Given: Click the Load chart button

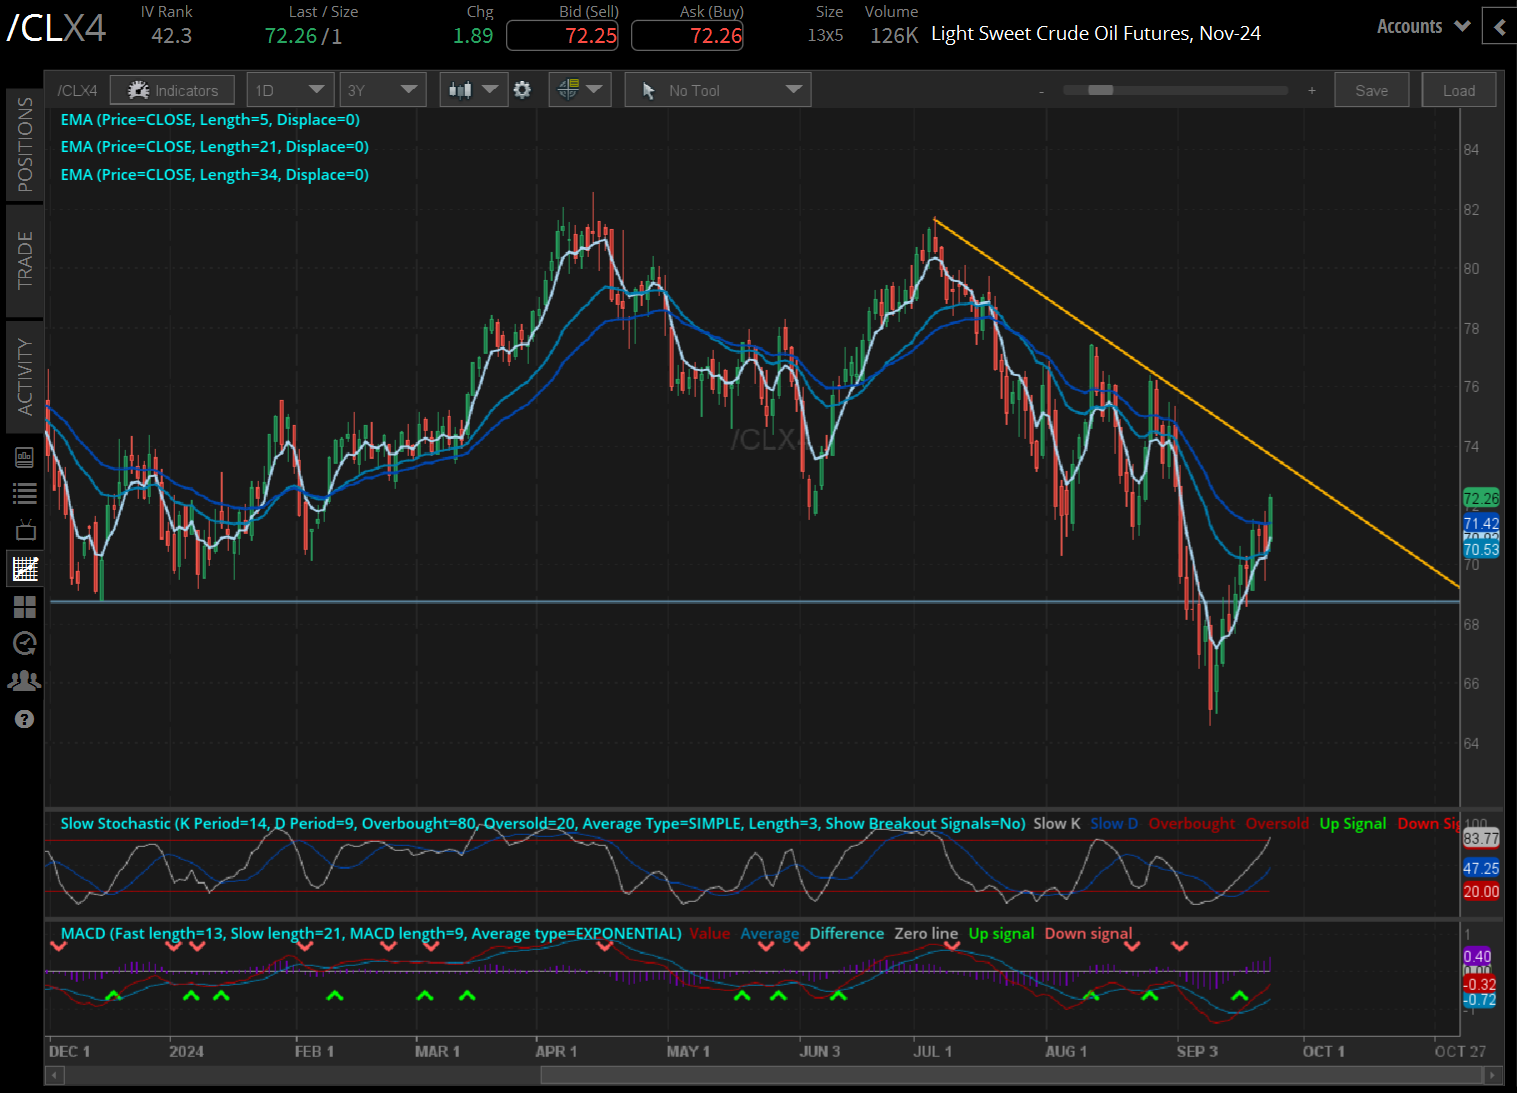Looking at the screenshot, I should 1458,90.
